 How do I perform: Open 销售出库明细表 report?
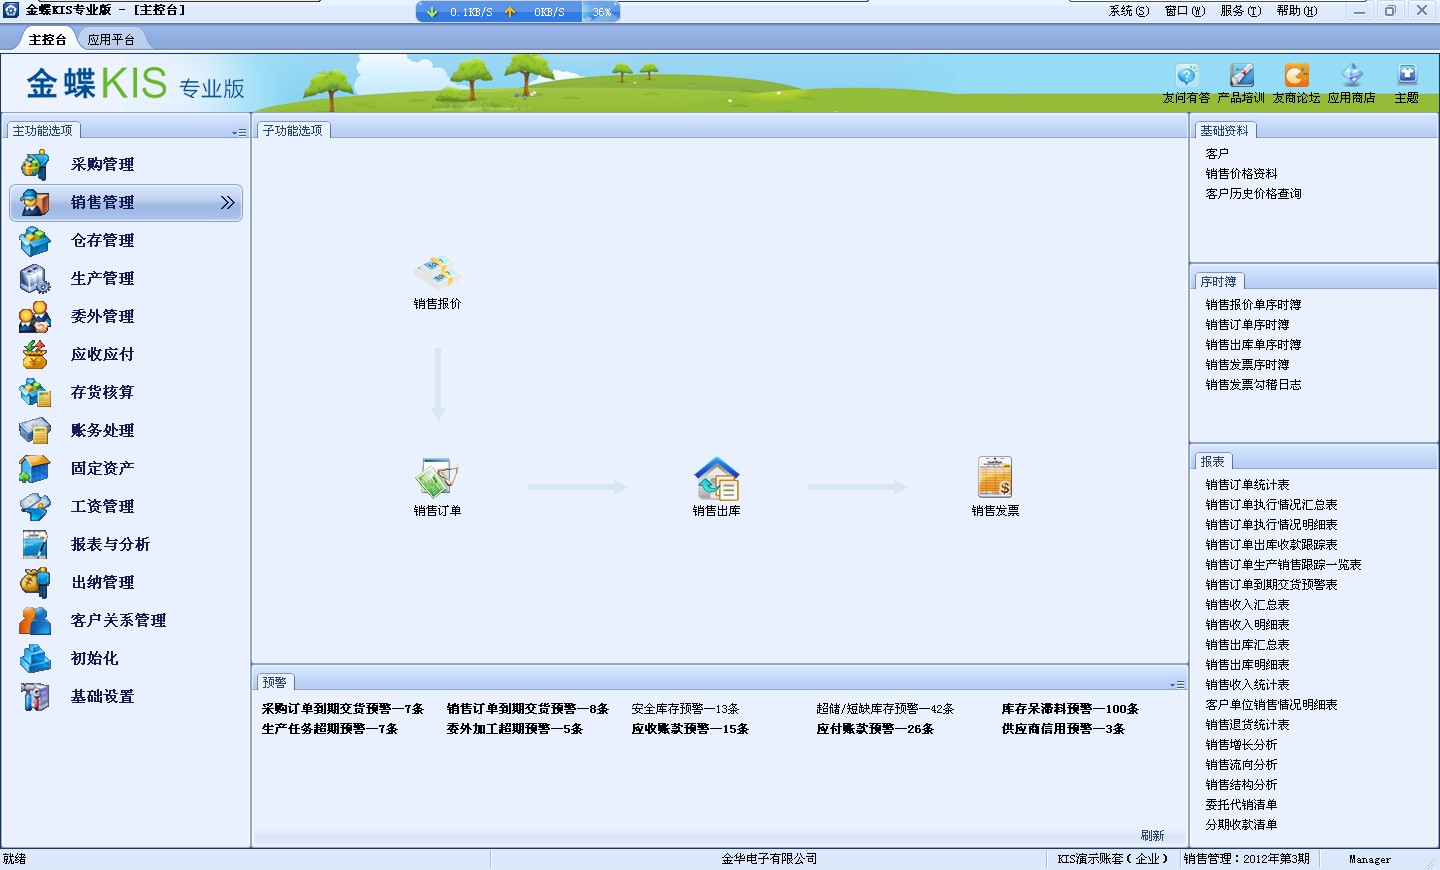pos(1247,665)
